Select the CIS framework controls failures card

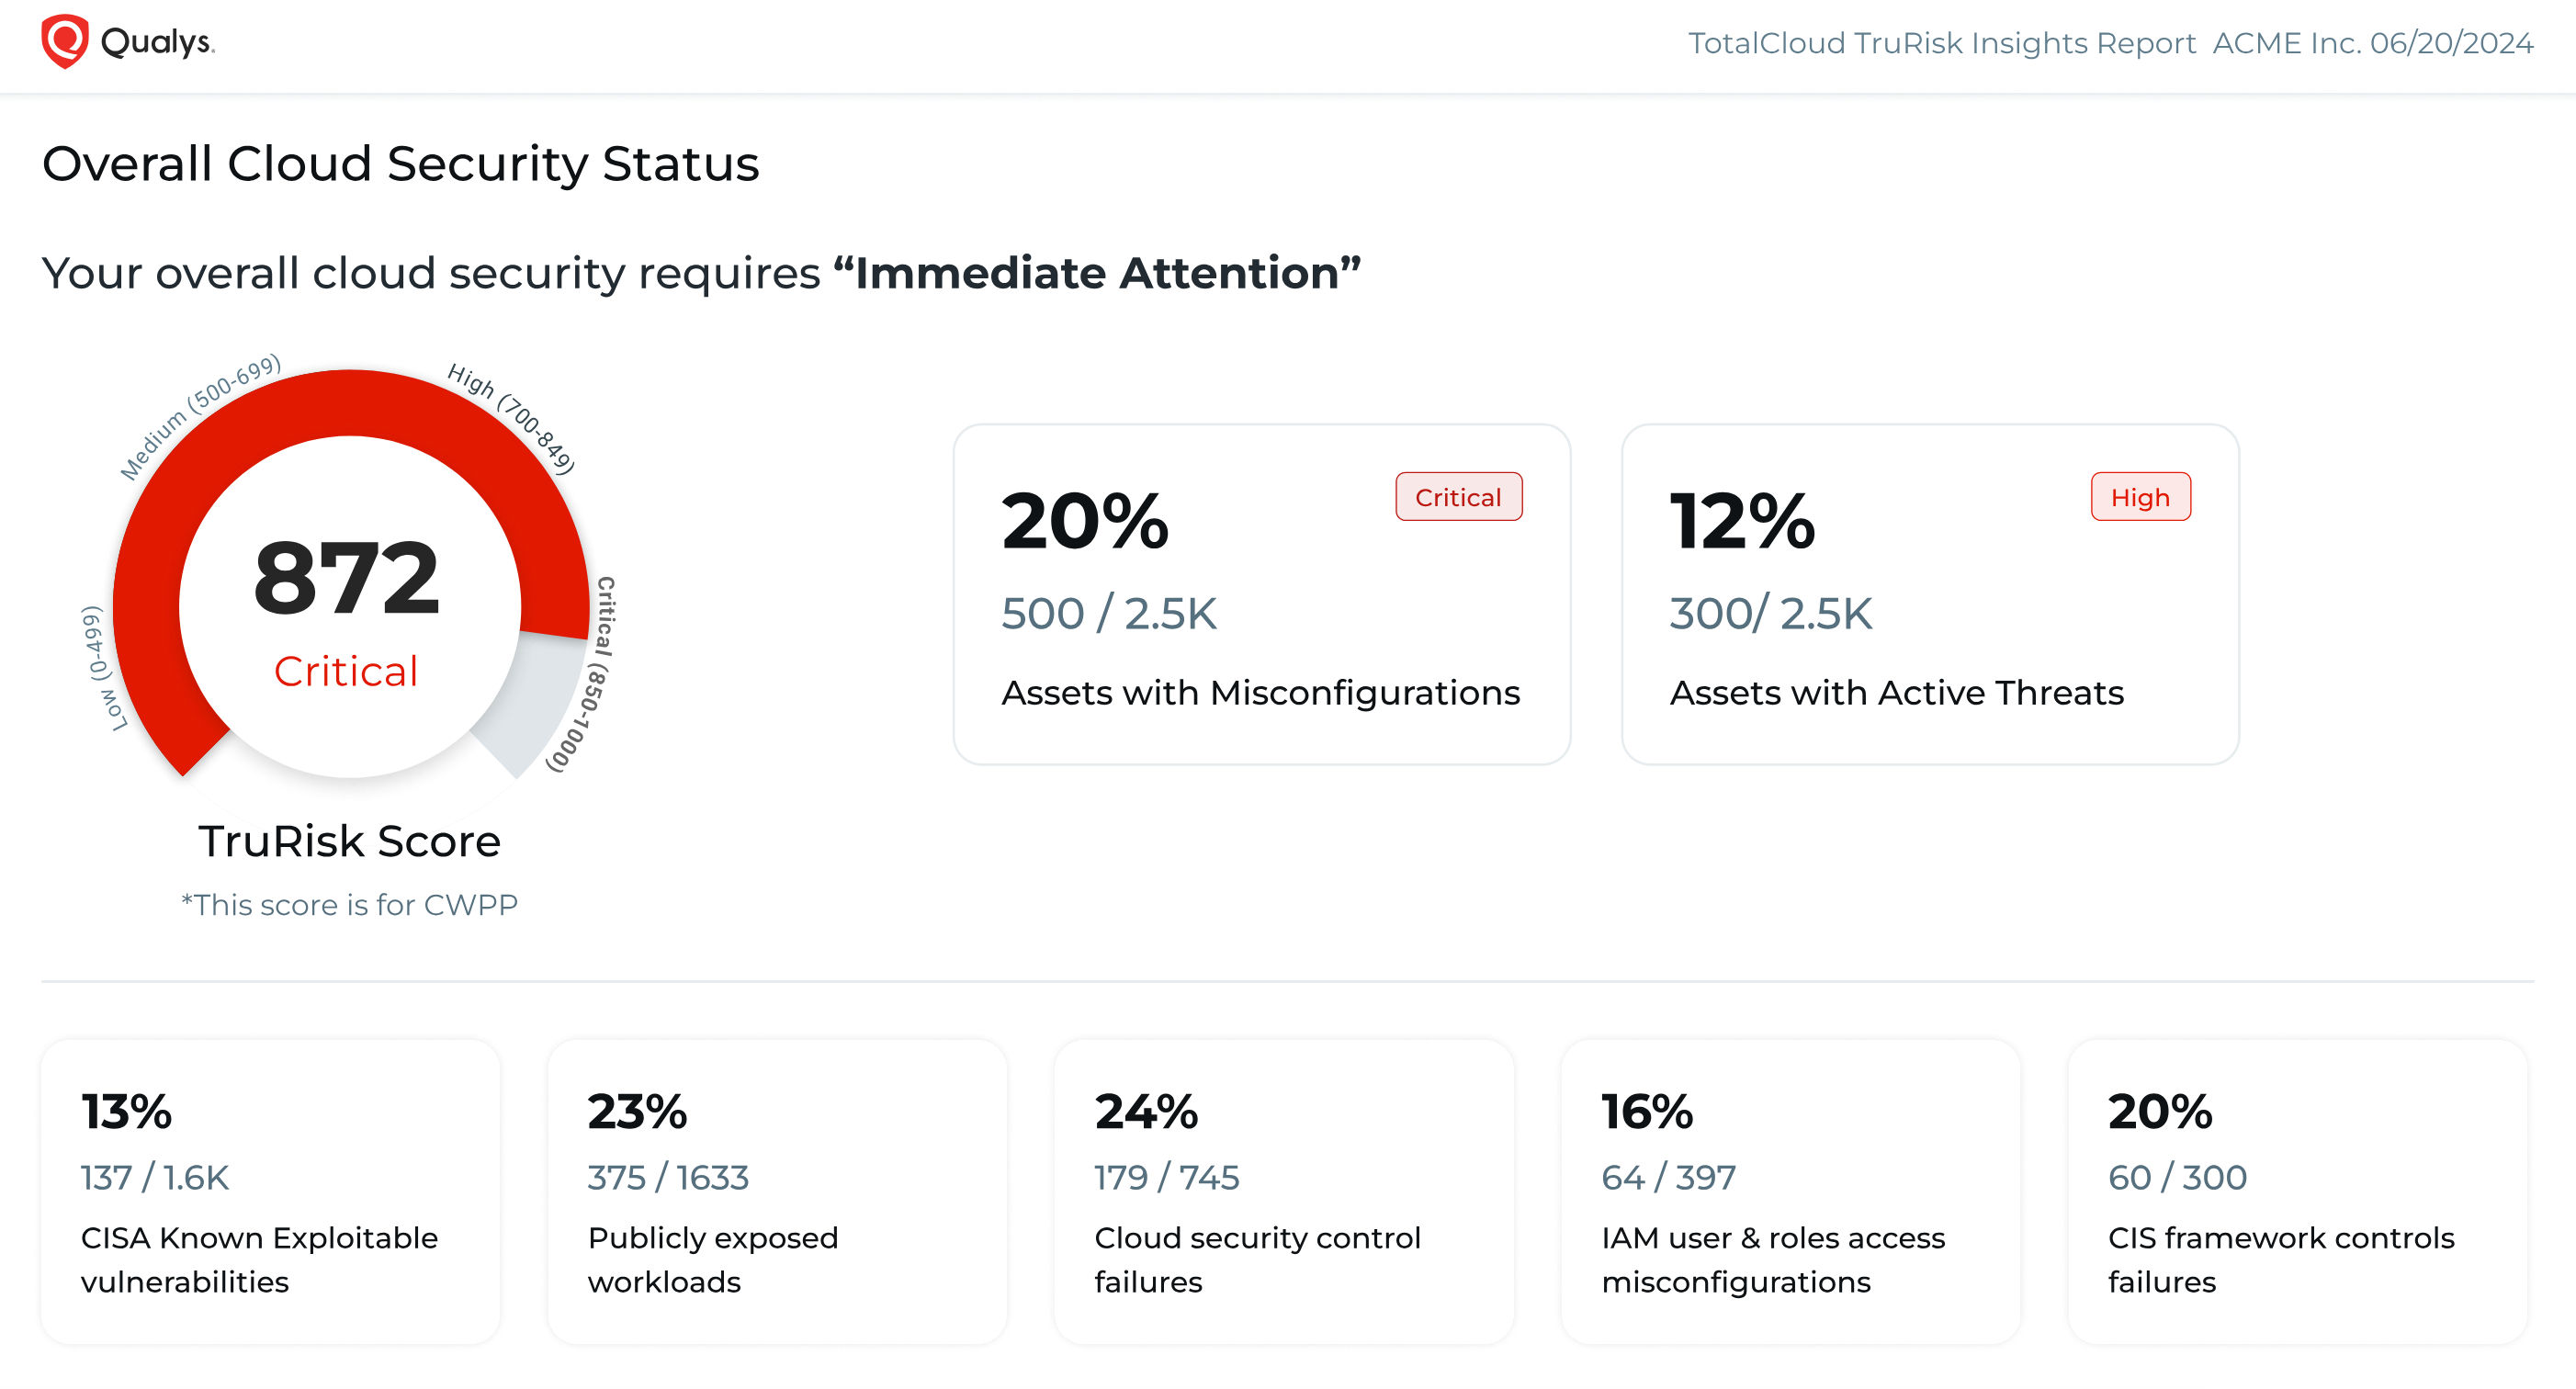coord(2297,1191)
